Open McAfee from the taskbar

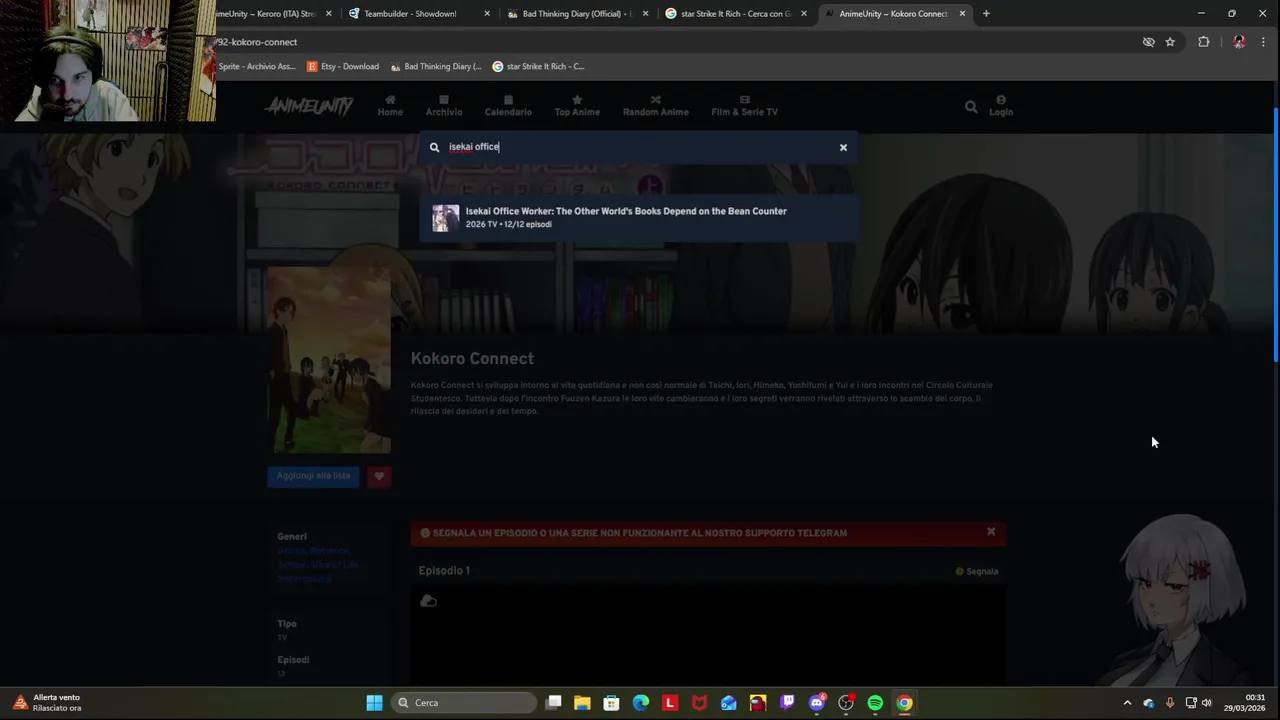click(699, 703)
